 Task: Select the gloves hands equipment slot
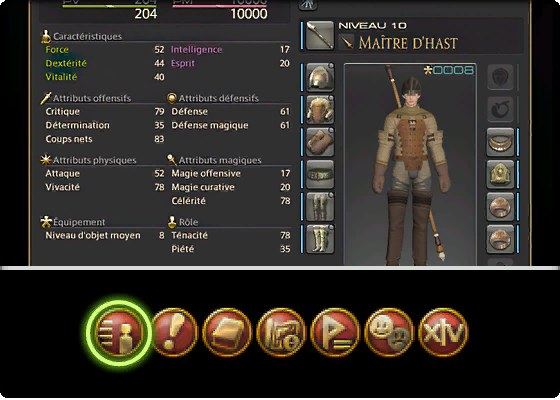click(320, 142)
